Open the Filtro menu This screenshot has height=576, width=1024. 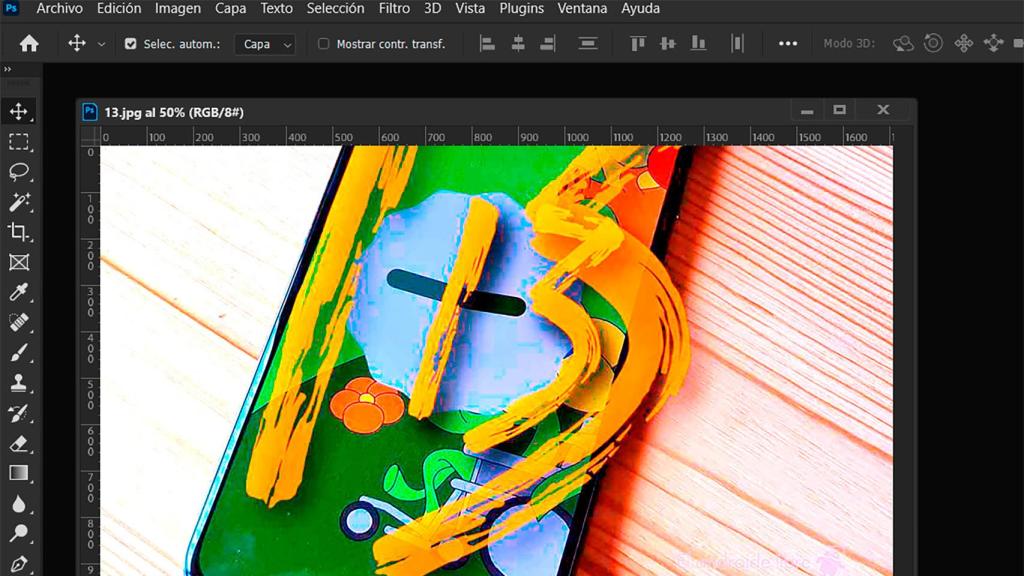coord(393,8)
